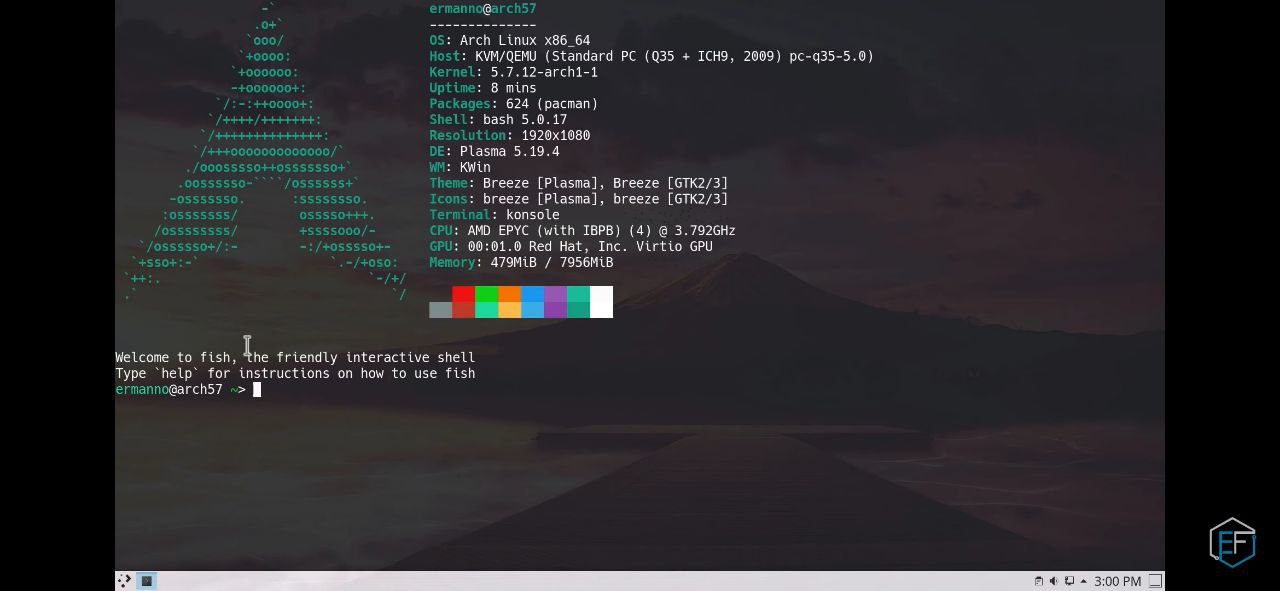Click the 'Uptime: 8 mins' line
The image size is (1280, 591).
pyautogui.click(x=483, y=88)
